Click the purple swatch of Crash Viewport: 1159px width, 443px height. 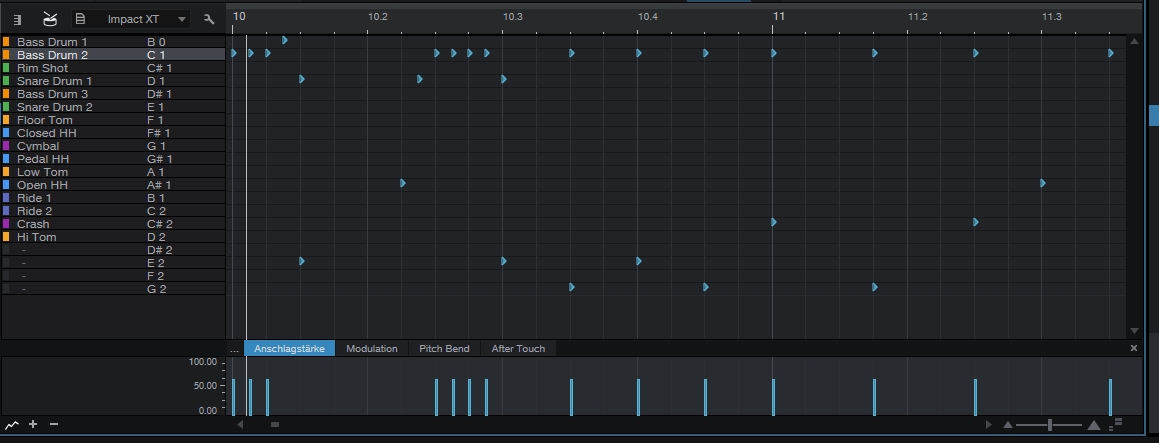click(x=6, y=224)
